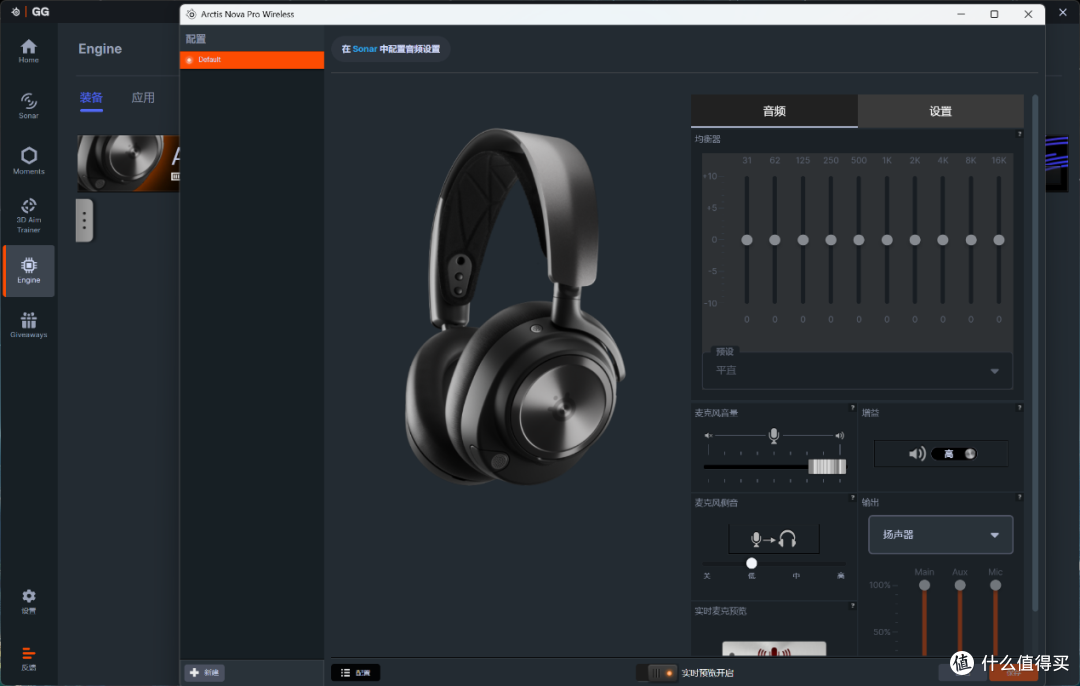Image resolution: width=1080 pixels, height=686 pixels.
Task: Click the Arctis Nova Pro device card thumbnail
Action: 128,163
